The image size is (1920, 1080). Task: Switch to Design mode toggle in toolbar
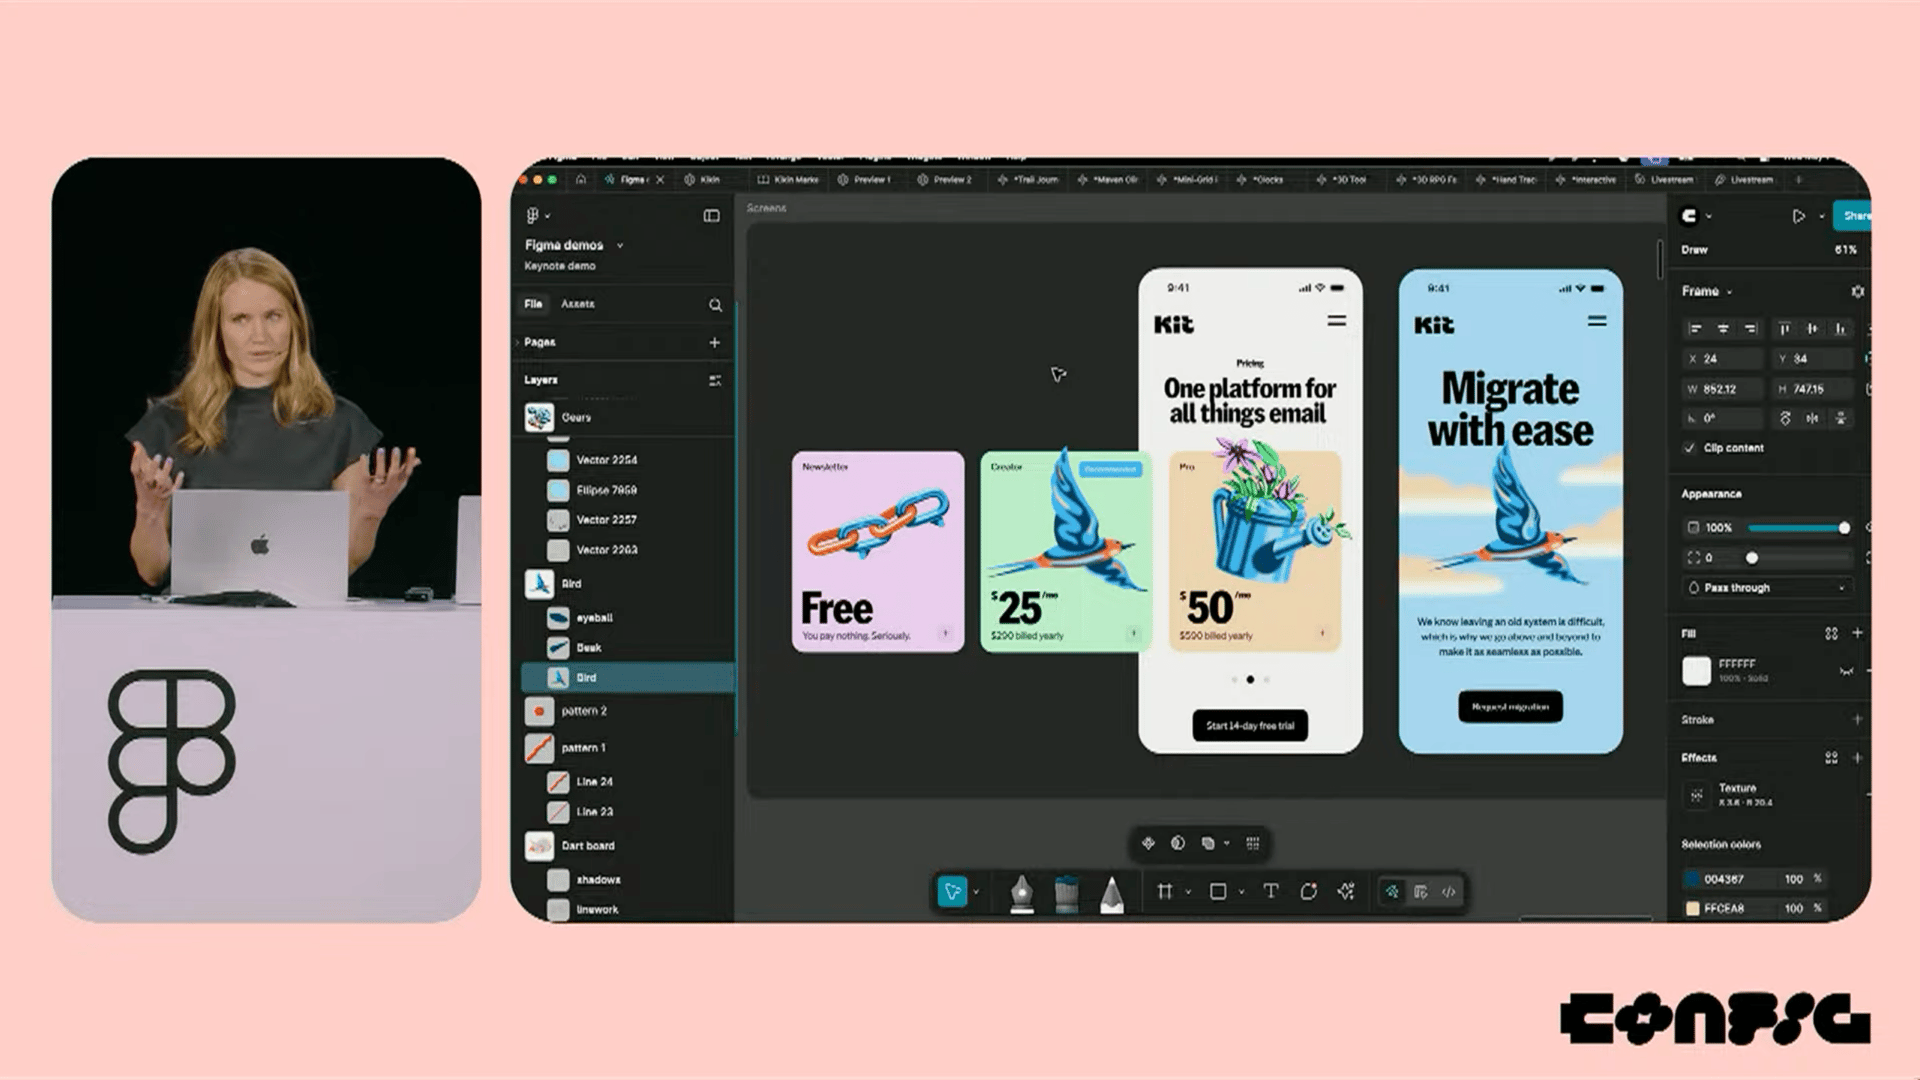[x=1420, y=891]
